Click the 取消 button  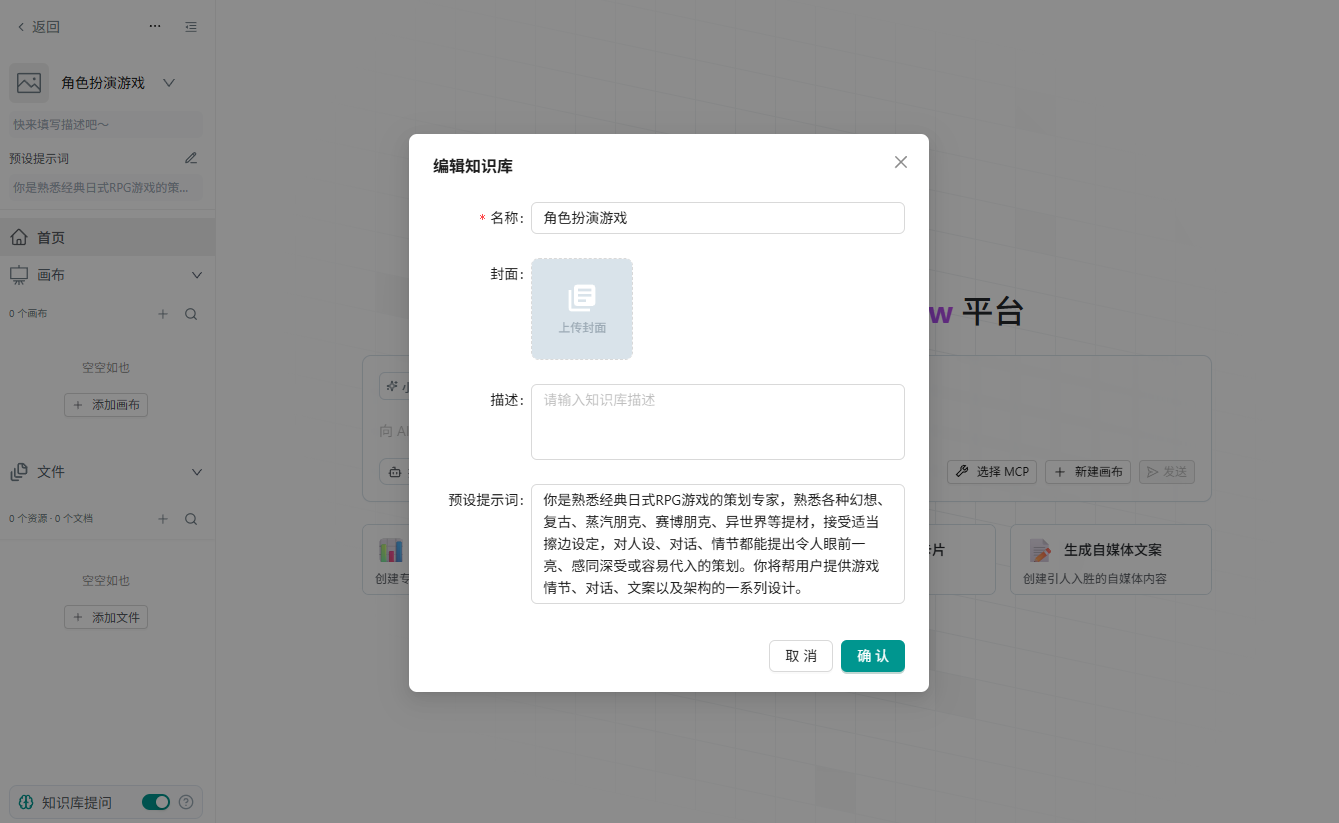click(801, 656)
